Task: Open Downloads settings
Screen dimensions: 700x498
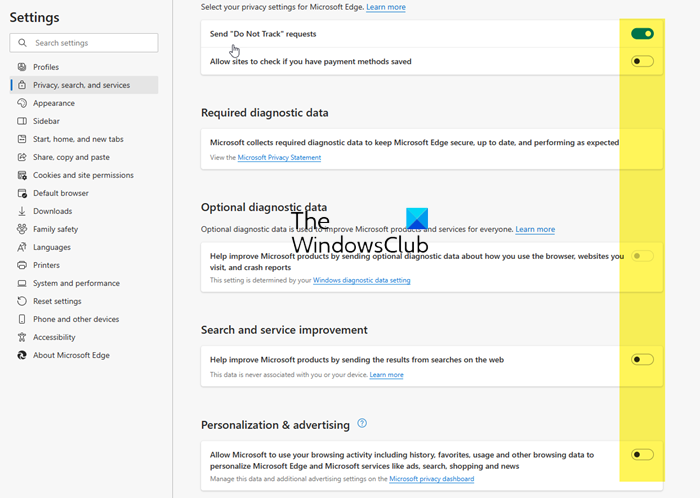Action: click(x=84, y=211)
